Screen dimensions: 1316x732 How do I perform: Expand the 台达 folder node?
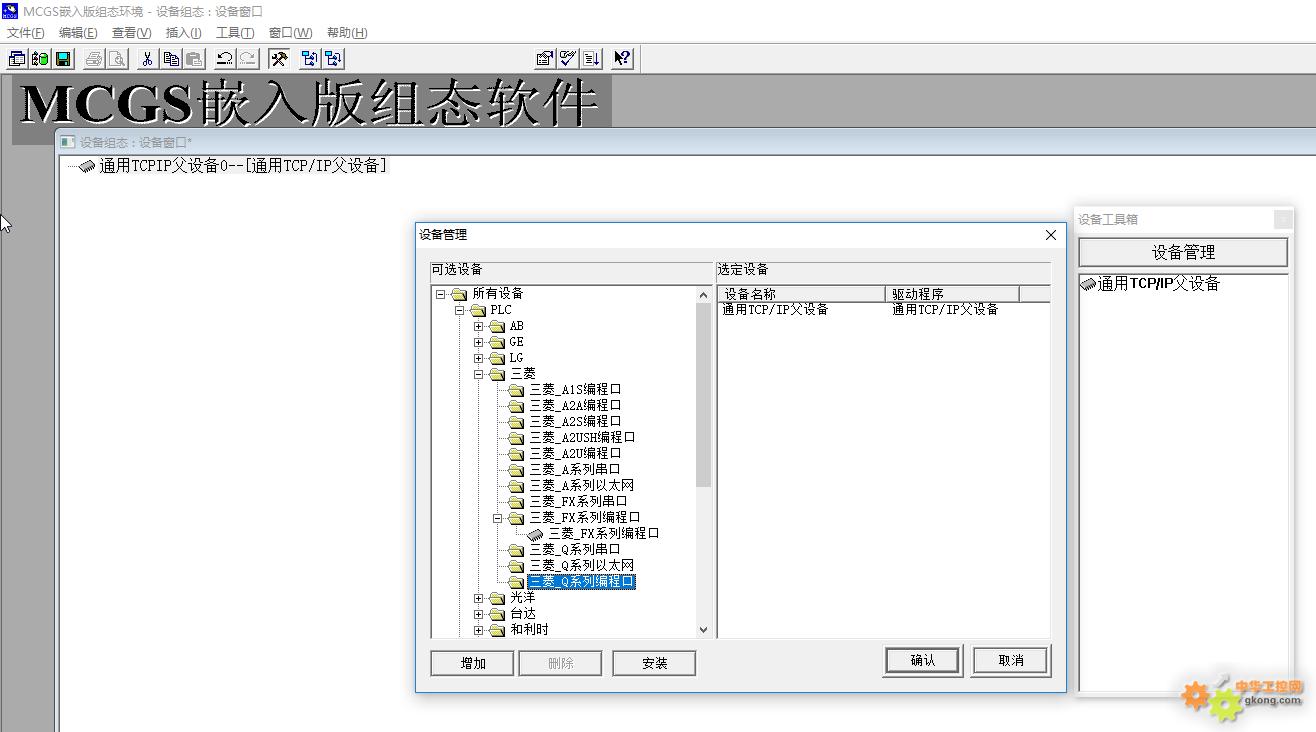[479, 614]
